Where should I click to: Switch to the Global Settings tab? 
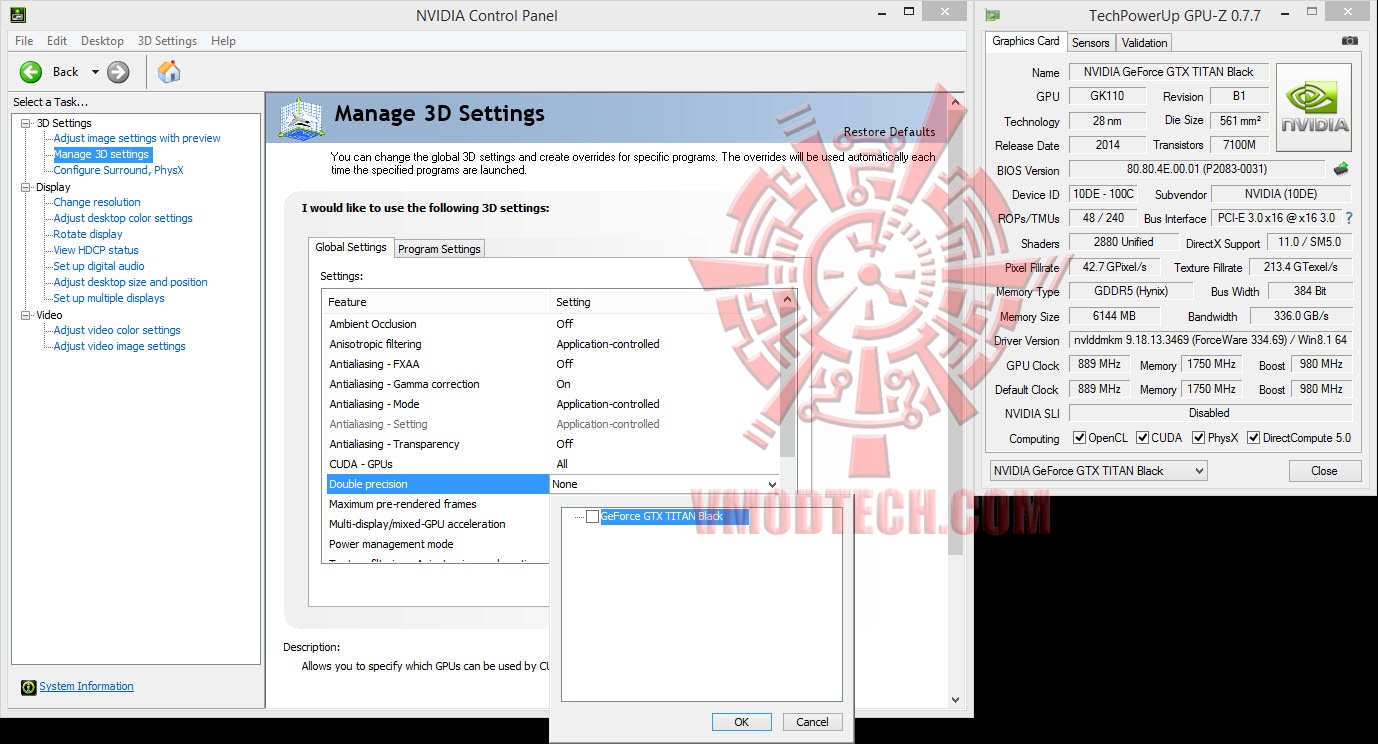tap(351, 247)
